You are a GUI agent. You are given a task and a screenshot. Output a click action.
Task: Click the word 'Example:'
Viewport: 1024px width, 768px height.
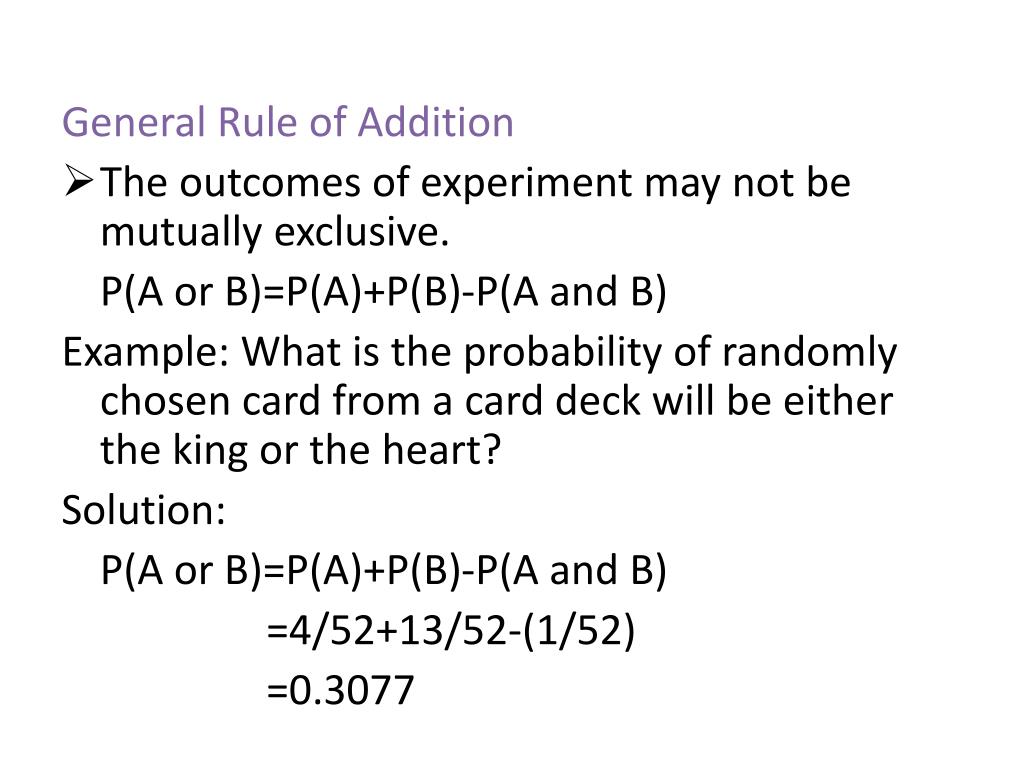click(146, 353)
